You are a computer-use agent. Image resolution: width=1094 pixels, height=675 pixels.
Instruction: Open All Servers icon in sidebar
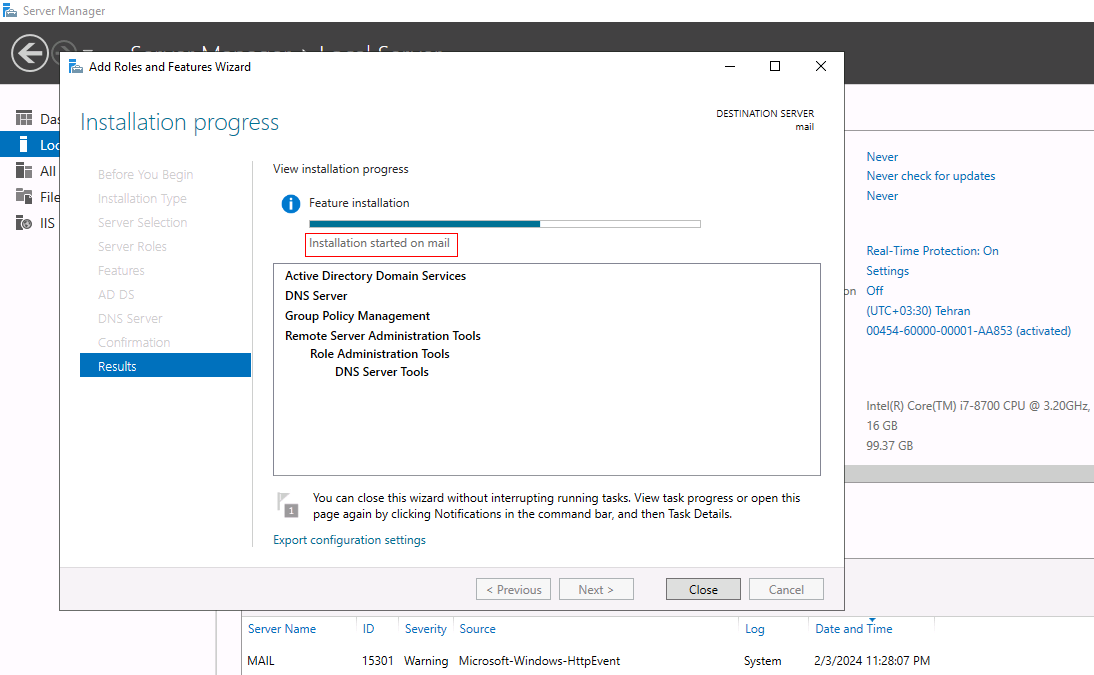pos(24,170)
